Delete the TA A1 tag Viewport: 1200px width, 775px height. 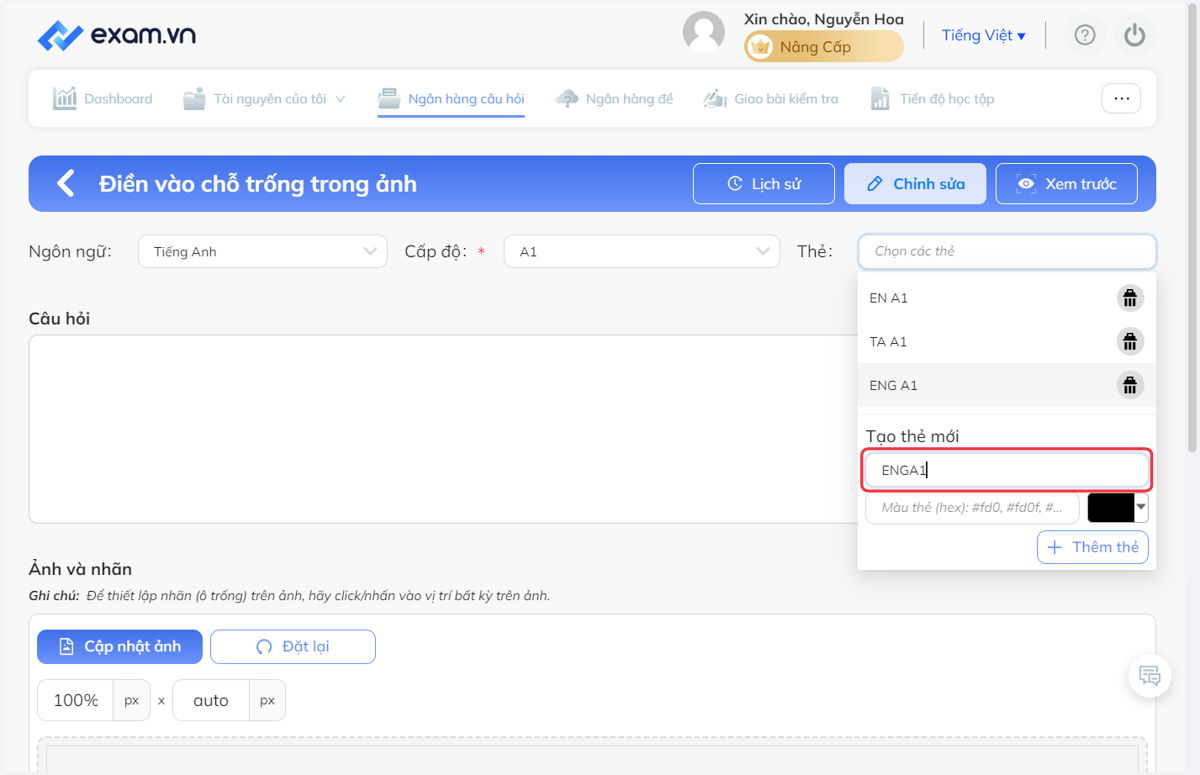tap(1130, 342)
